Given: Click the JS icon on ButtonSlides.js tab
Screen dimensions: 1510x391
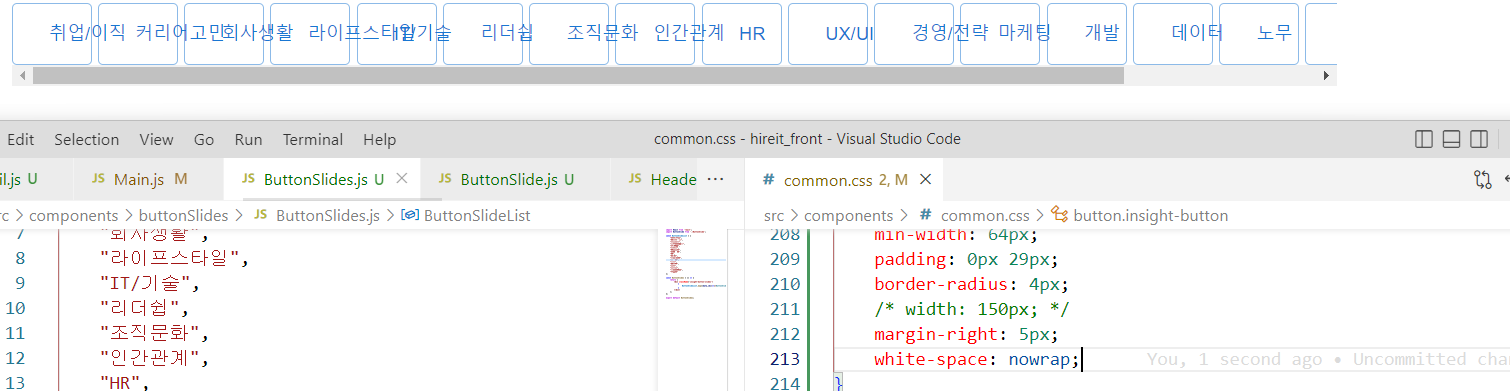Looking at the screenshot, I should pyautogui.click(x=248, y=180).
